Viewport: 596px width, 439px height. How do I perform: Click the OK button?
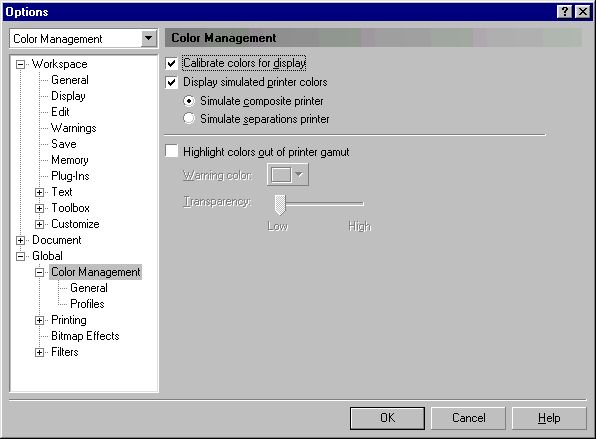387,418
